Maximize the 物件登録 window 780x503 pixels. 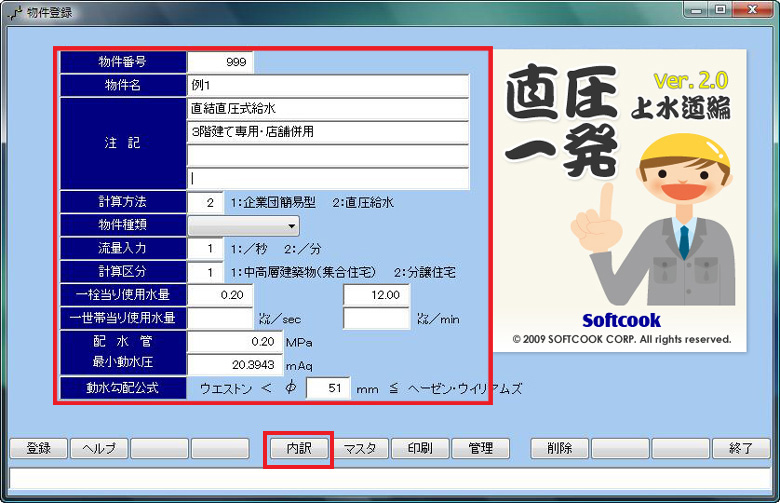click(x=720, y=10)
